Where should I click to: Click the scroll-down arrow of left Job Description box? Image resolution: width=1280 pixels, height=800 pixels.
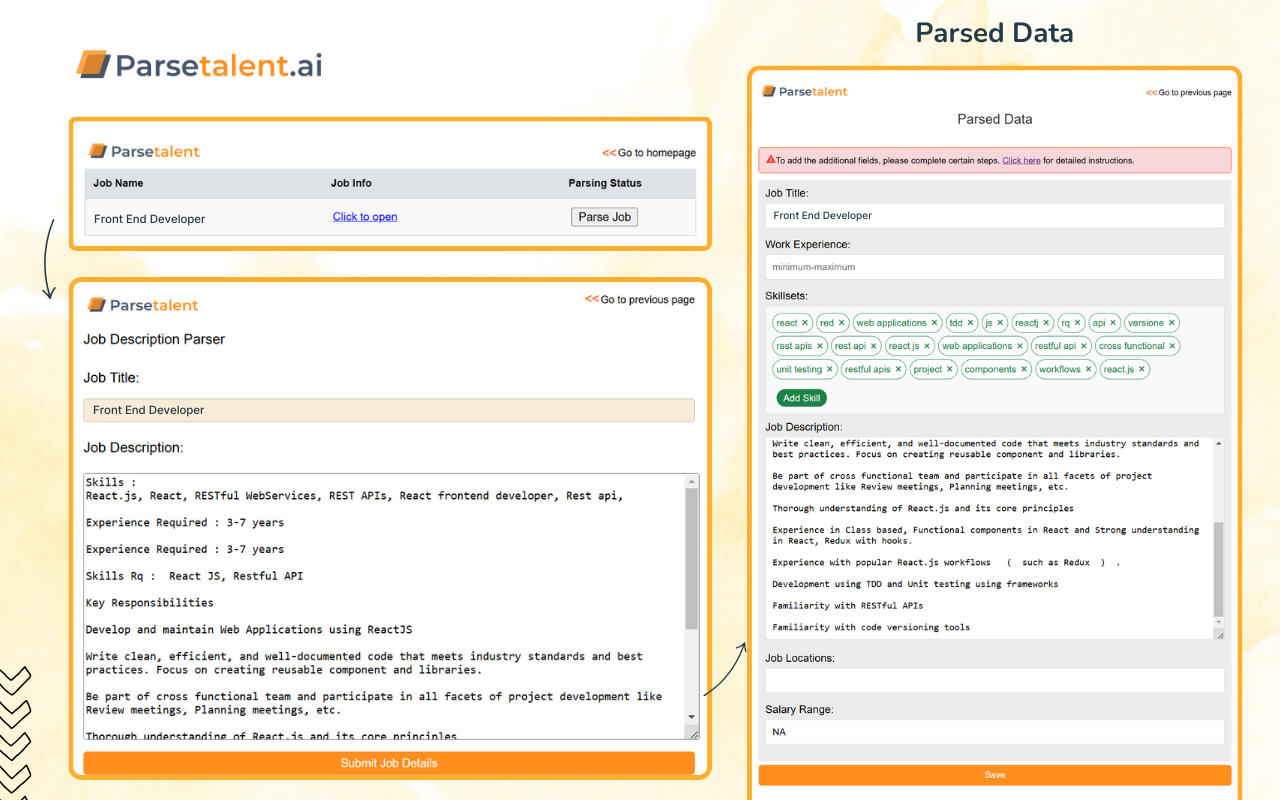[x=692, y=717]
